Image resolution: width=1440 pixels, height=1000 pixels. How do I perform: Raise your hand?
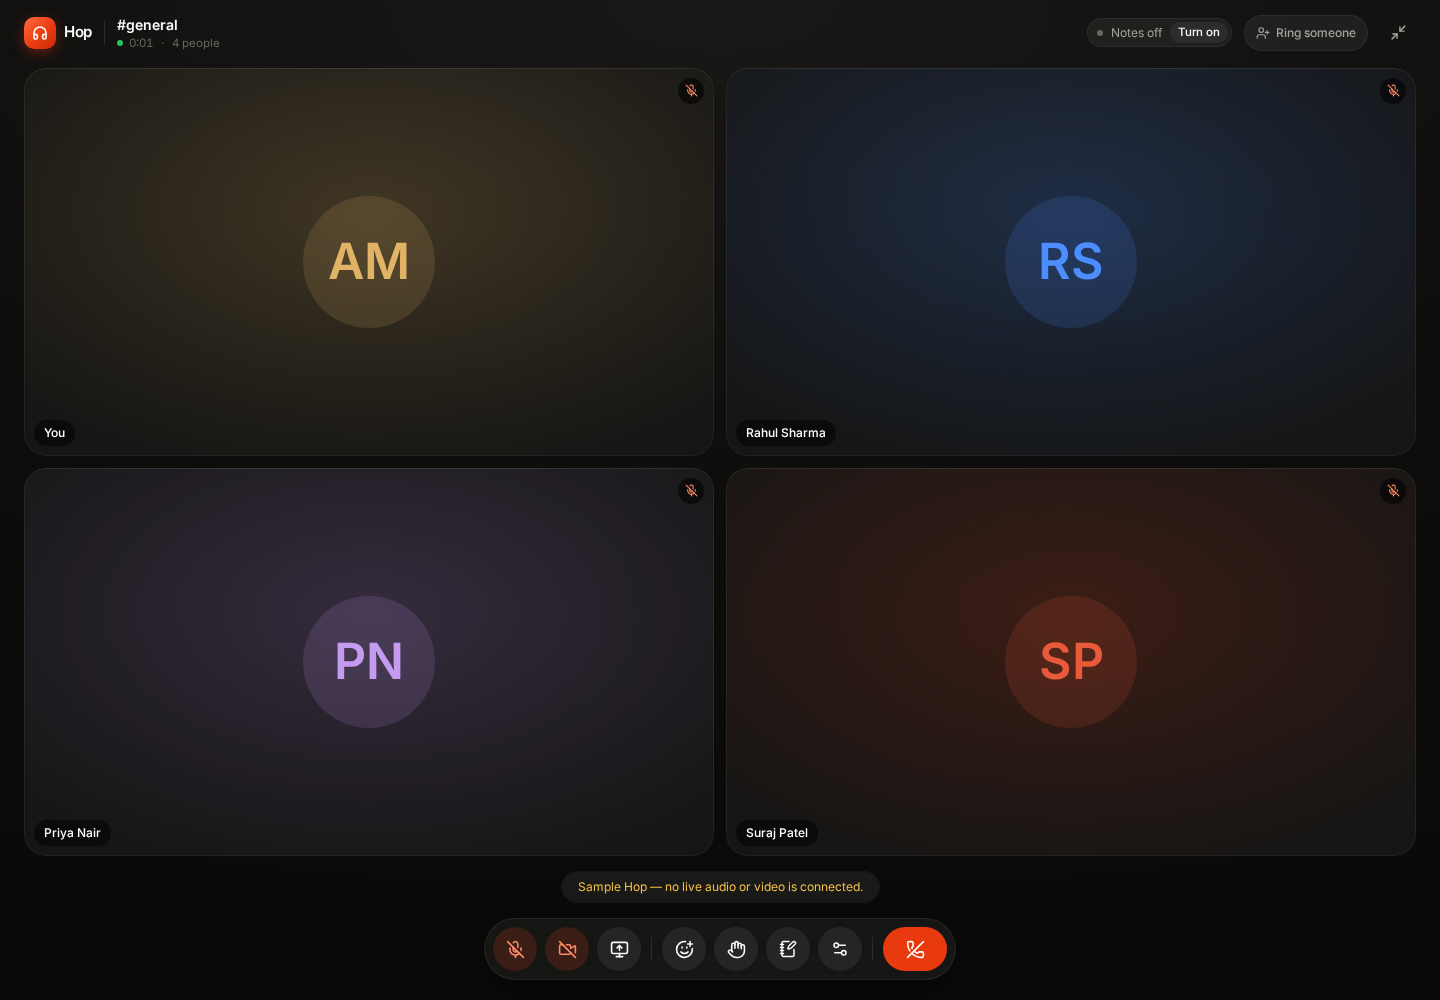(736, 949)
